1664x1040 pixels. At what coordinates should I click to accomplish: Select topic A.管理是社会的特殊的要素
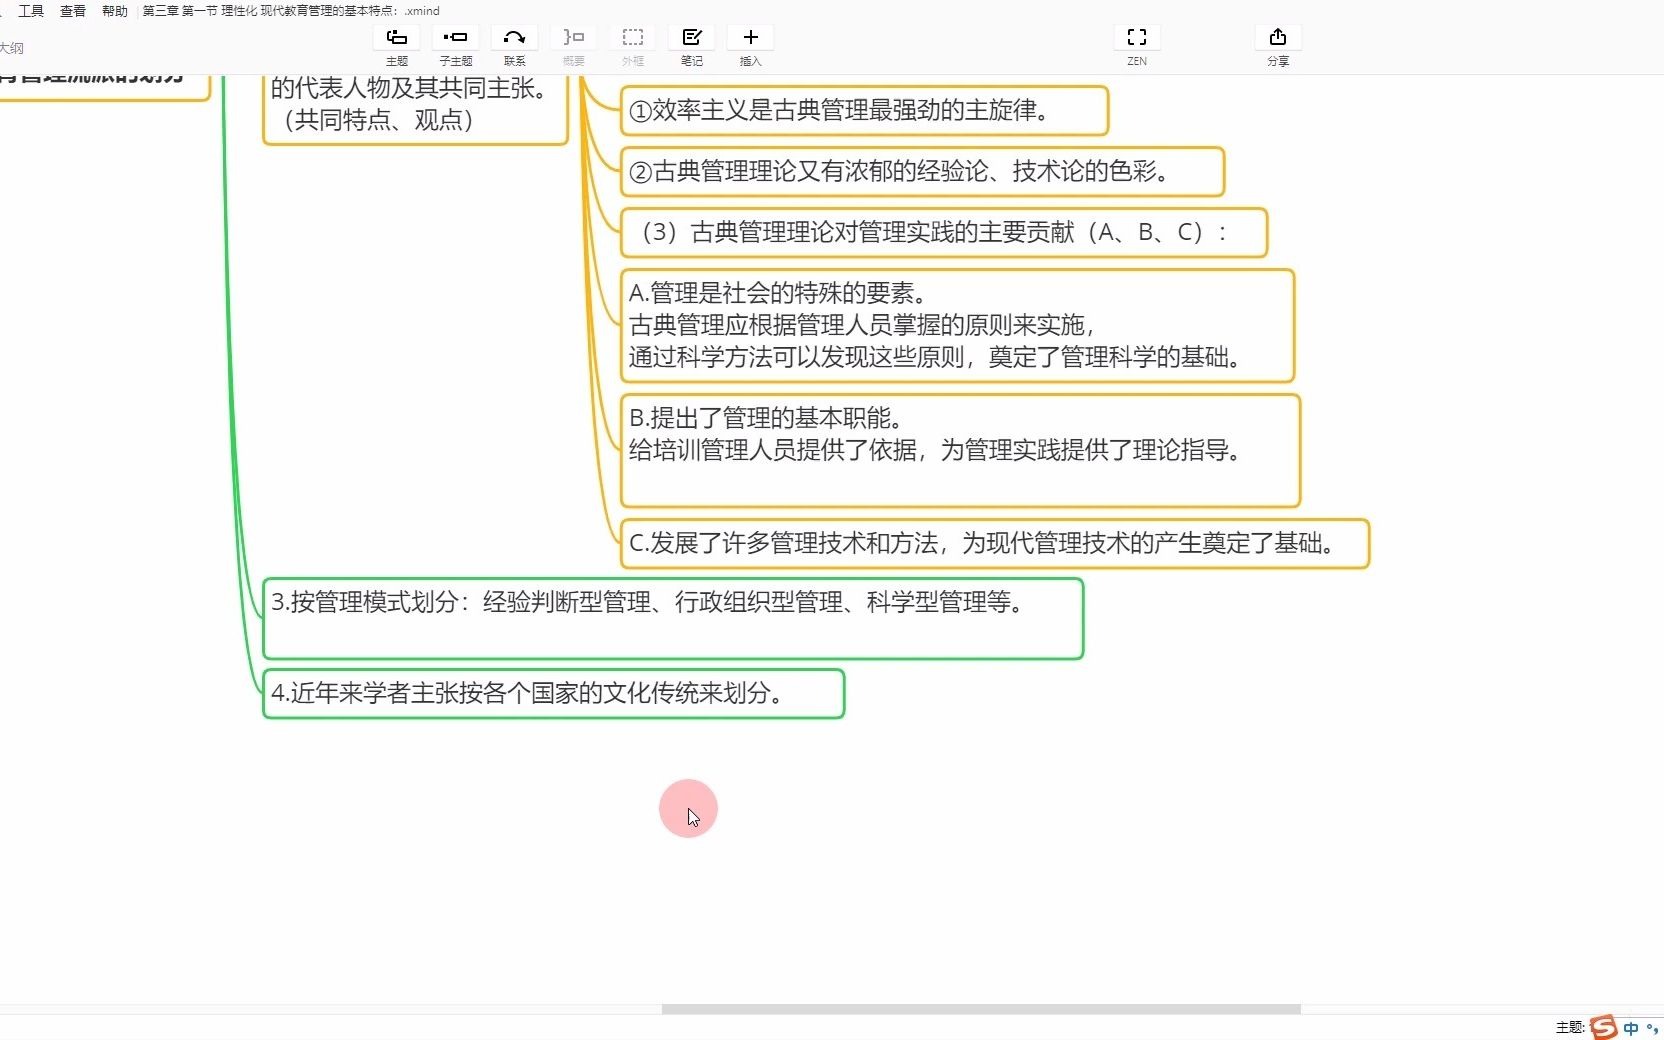pyautogui.click(x=958, y=326)
